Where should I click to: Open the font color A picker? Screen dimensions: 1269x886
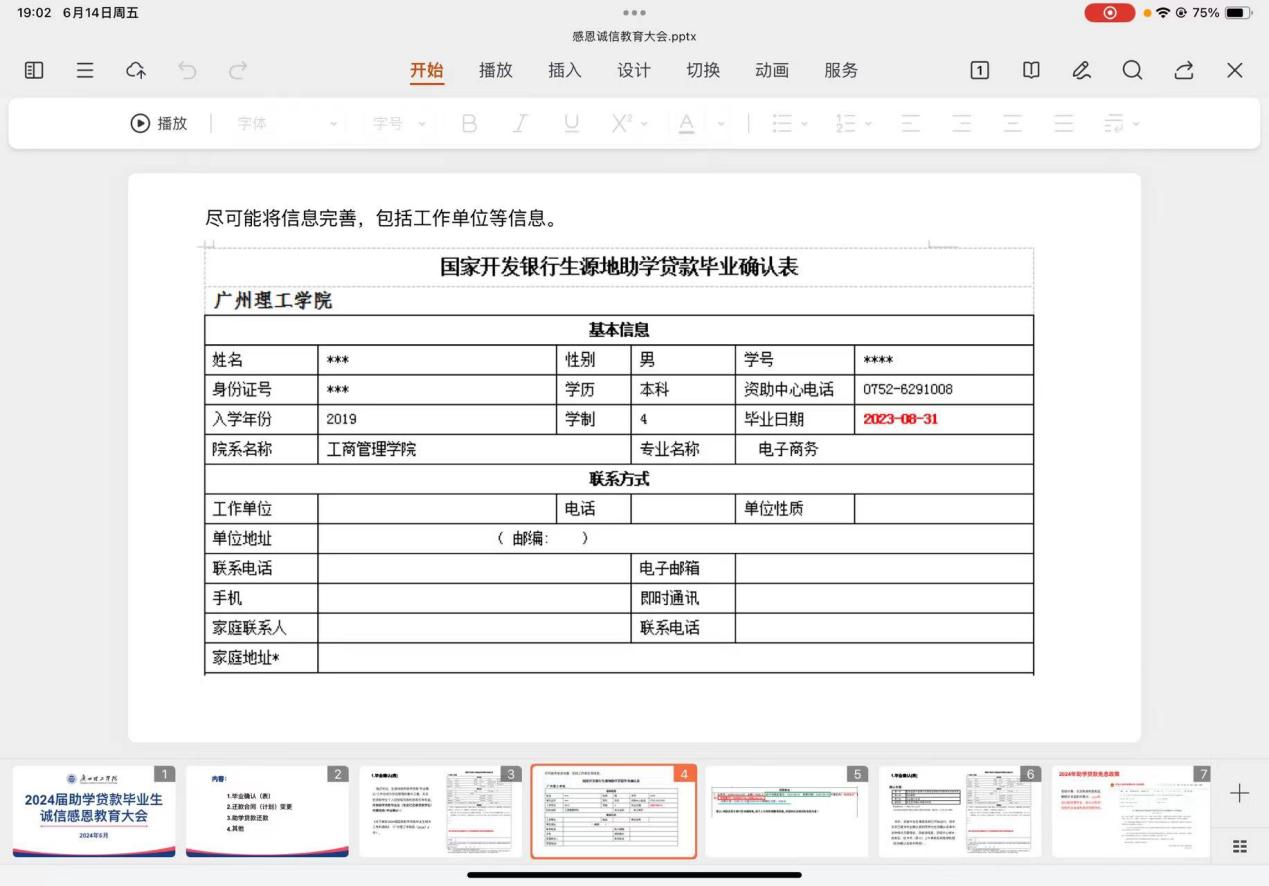tap(687, 123)
